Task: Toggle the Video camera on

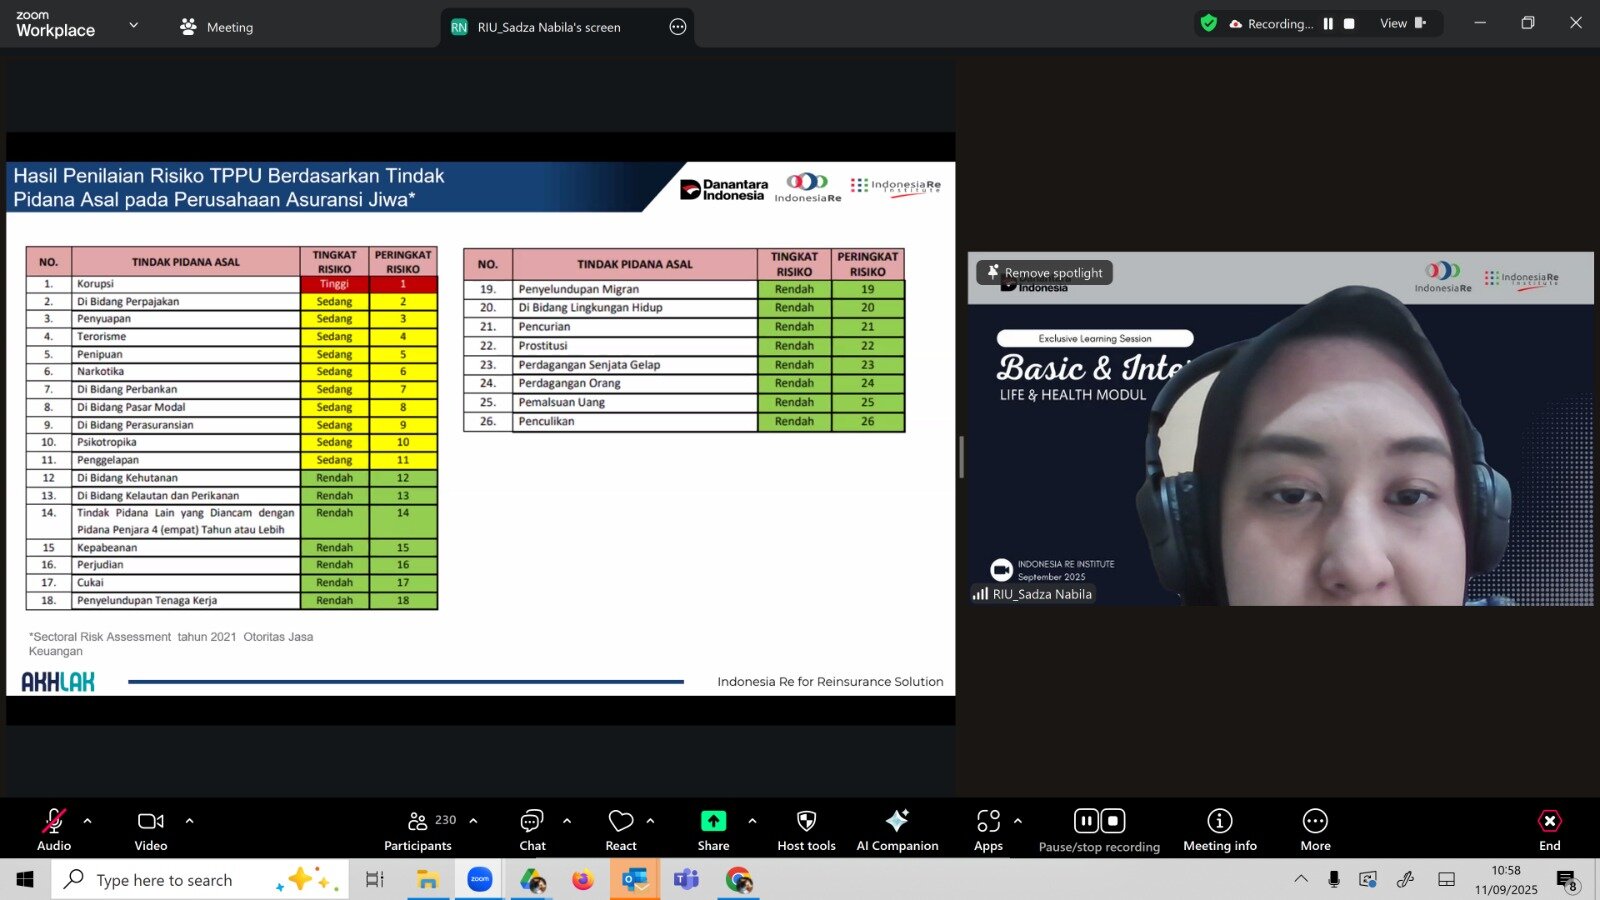Action: pos(151,830)
